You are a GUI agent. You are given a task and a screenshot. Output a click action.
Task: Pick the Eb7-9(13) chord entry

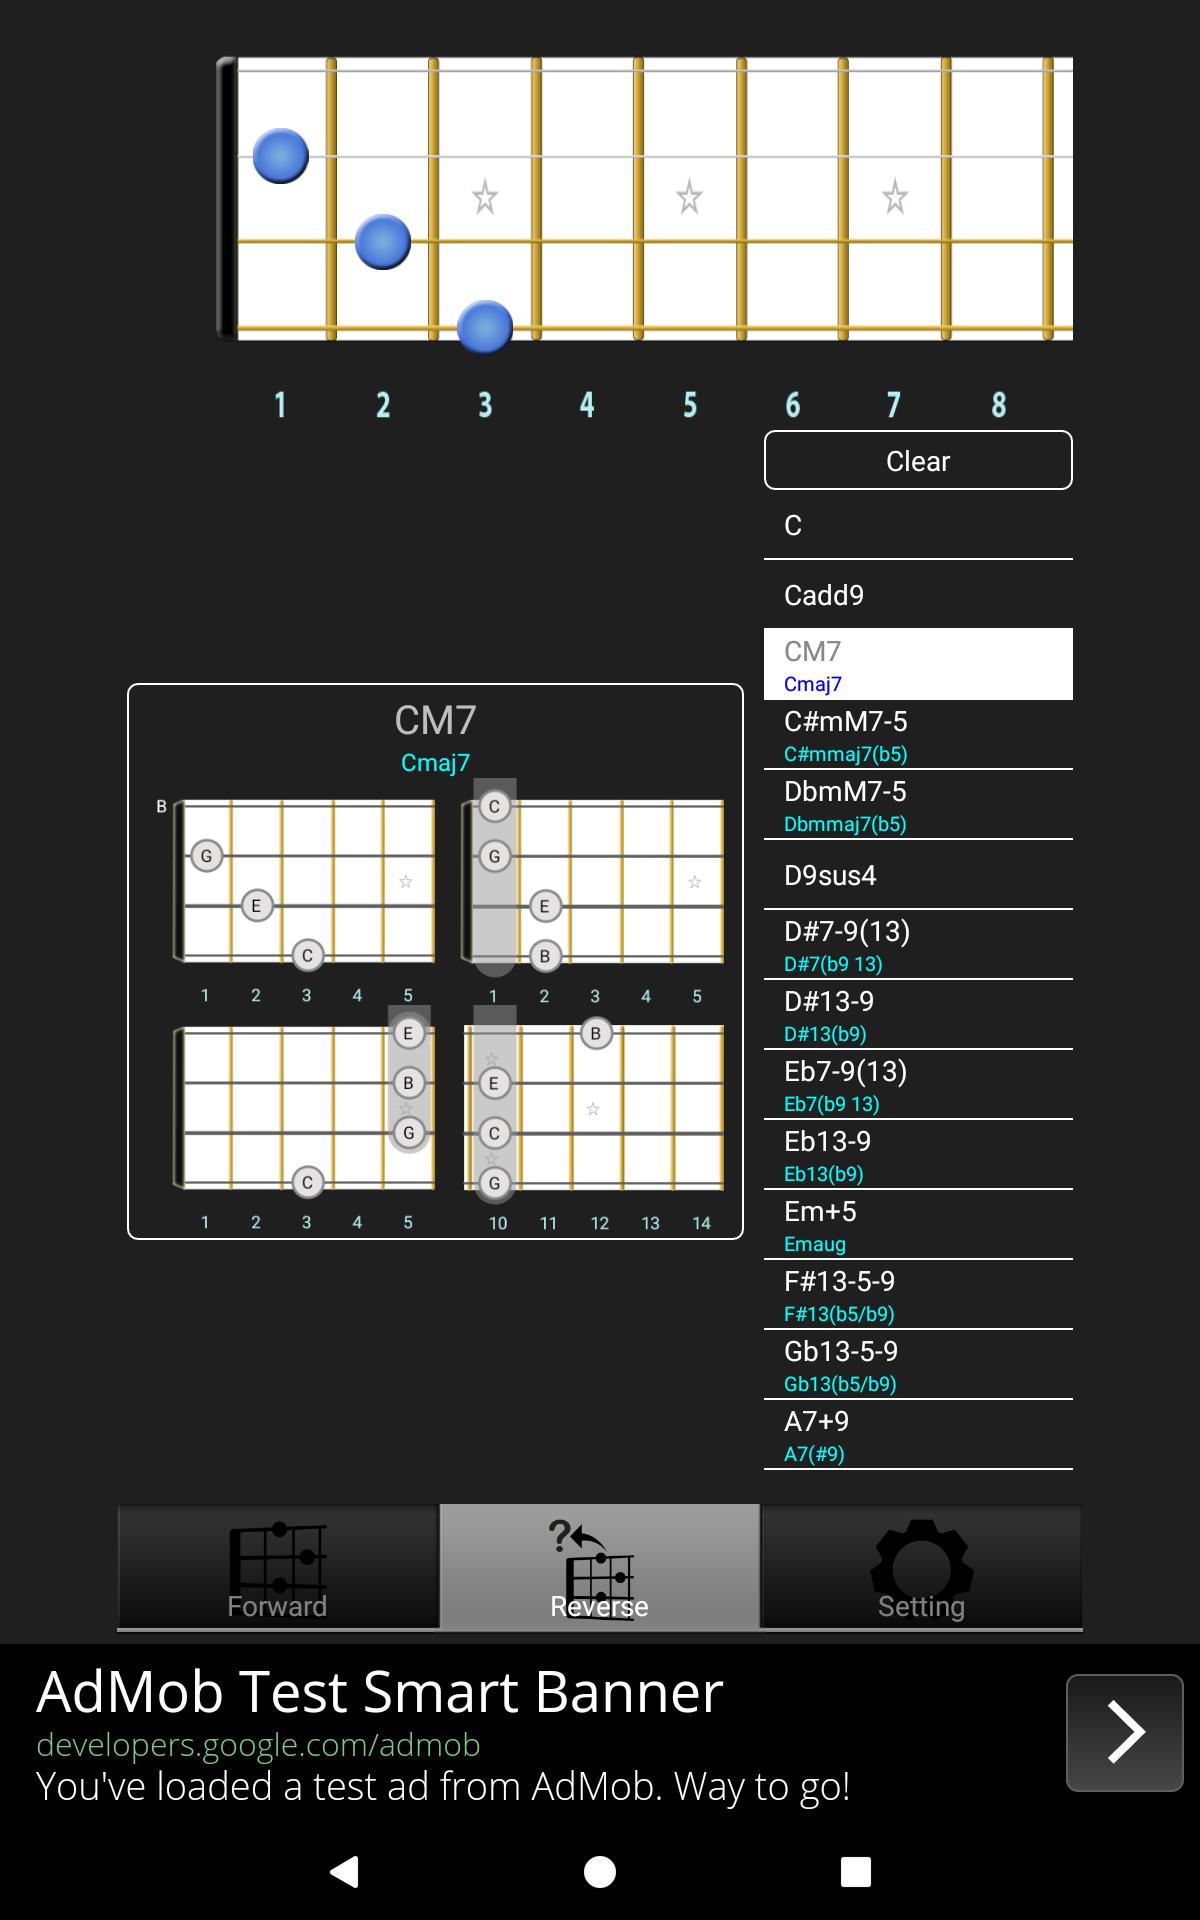(x=918, y=1085)
